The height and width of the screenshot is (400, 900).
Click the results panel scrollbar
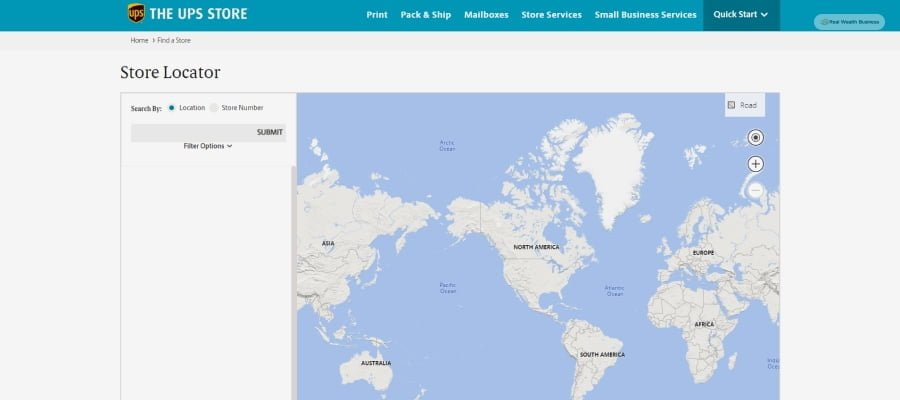click(294, 283)
